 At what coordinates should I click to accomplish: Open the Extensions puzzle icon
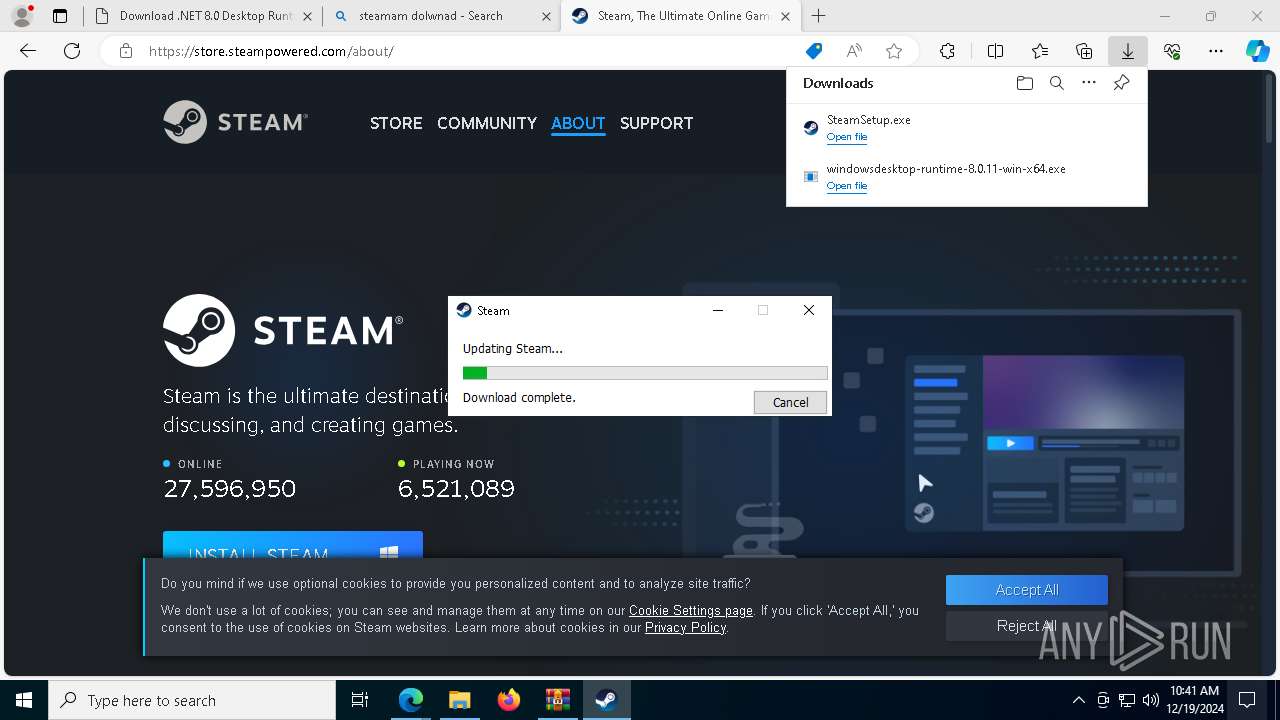pyautogui.click(x=947, y=51)
